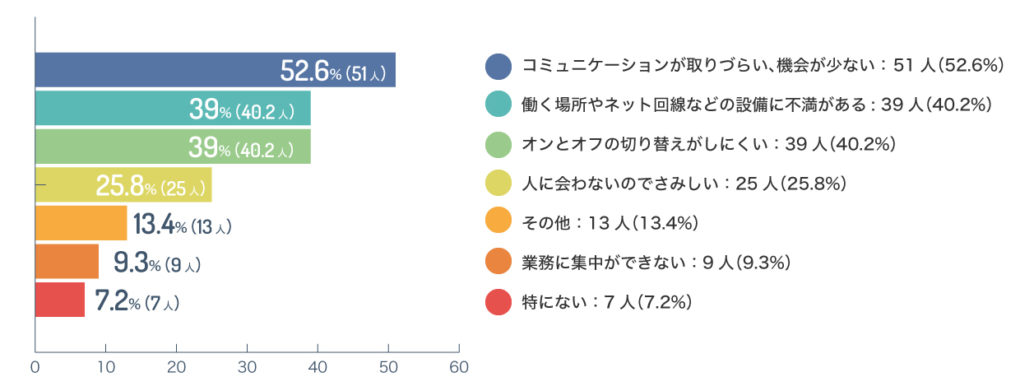The height and width of the screenshot is (391, 1020).
Task: Click the red legend circle for 特にない
Action: pos(498,303)
